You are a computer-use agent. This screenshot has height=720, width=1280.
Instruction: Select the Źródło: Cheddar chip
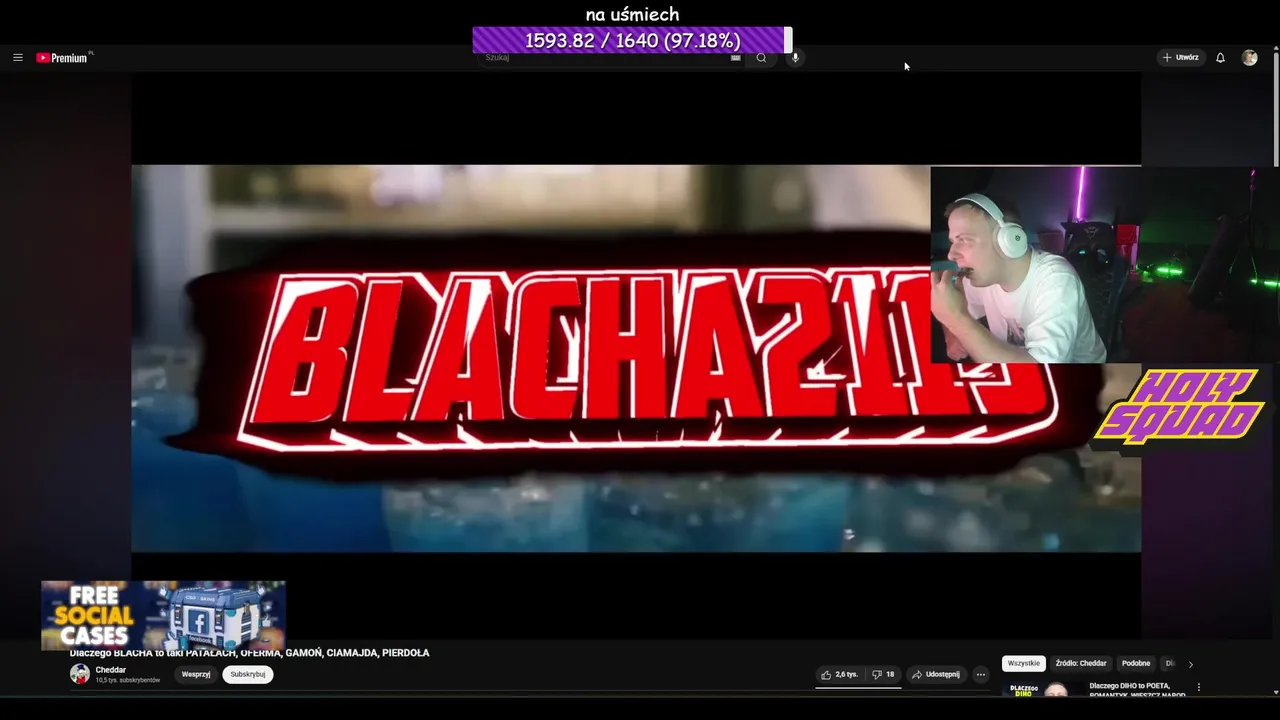pyautogui.click(x=1081, y=663)
